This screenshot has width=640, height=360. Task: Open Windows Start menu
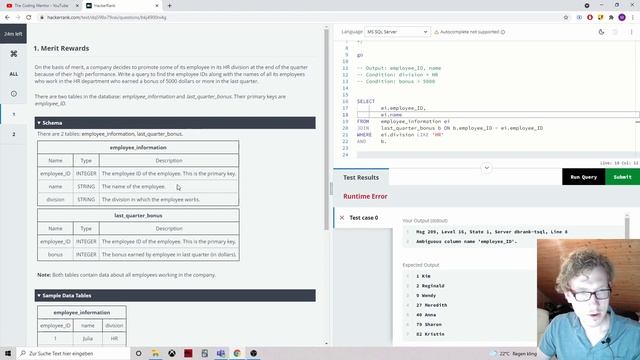8,353
